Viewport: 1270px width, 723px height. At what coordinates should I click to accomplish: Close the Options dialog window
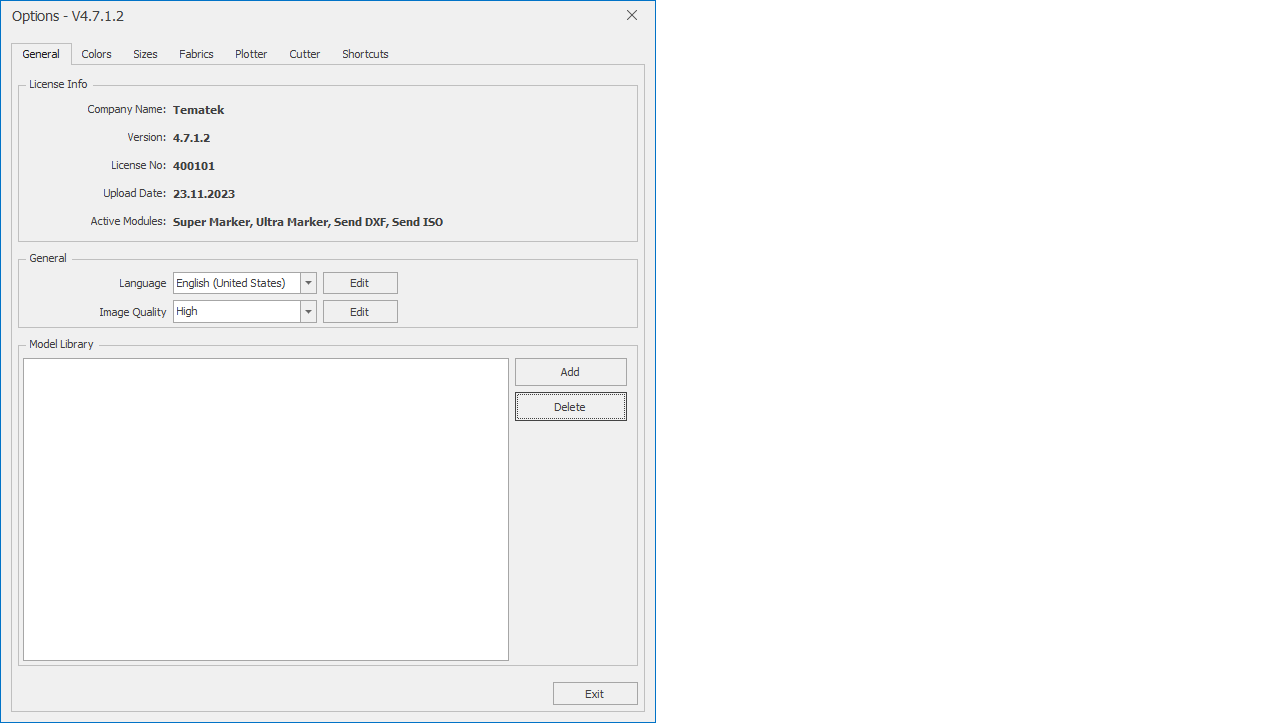(632, 15)
